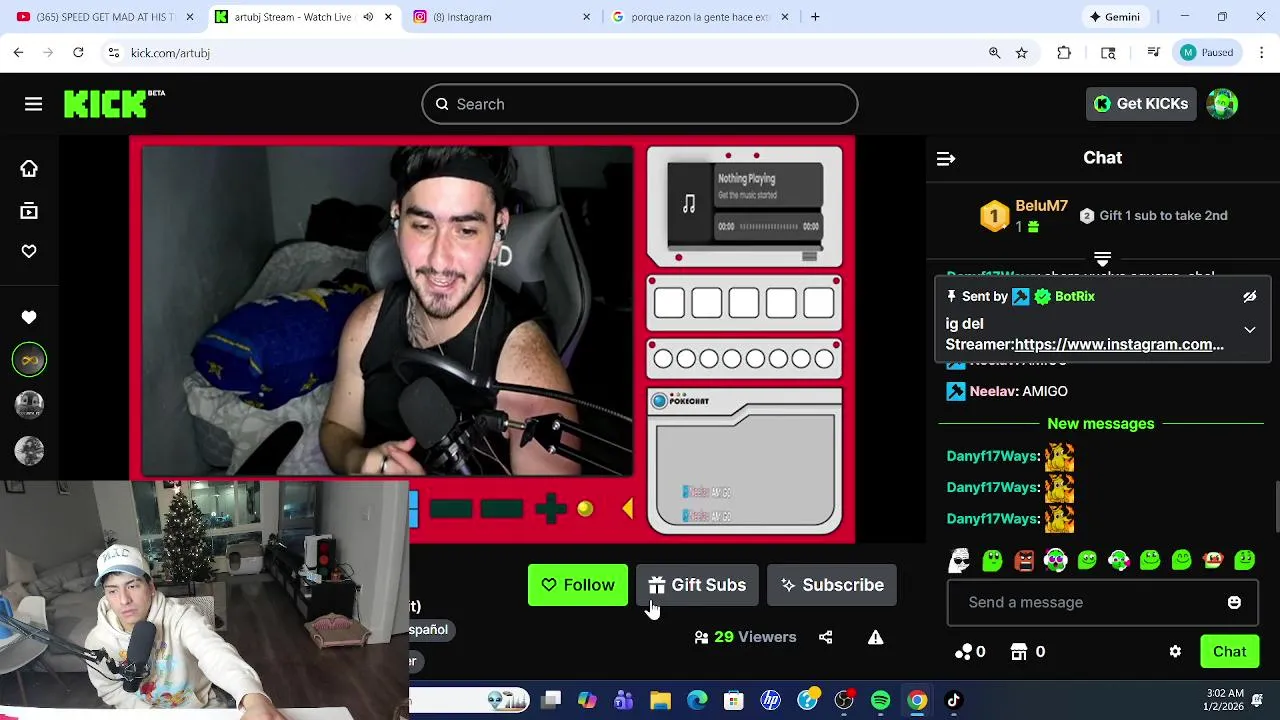The width and height of the screenshot is (1280, 720).
Task: Open Chrome media controls icon
Action: pyautogui.click(x=1153, y=52)
